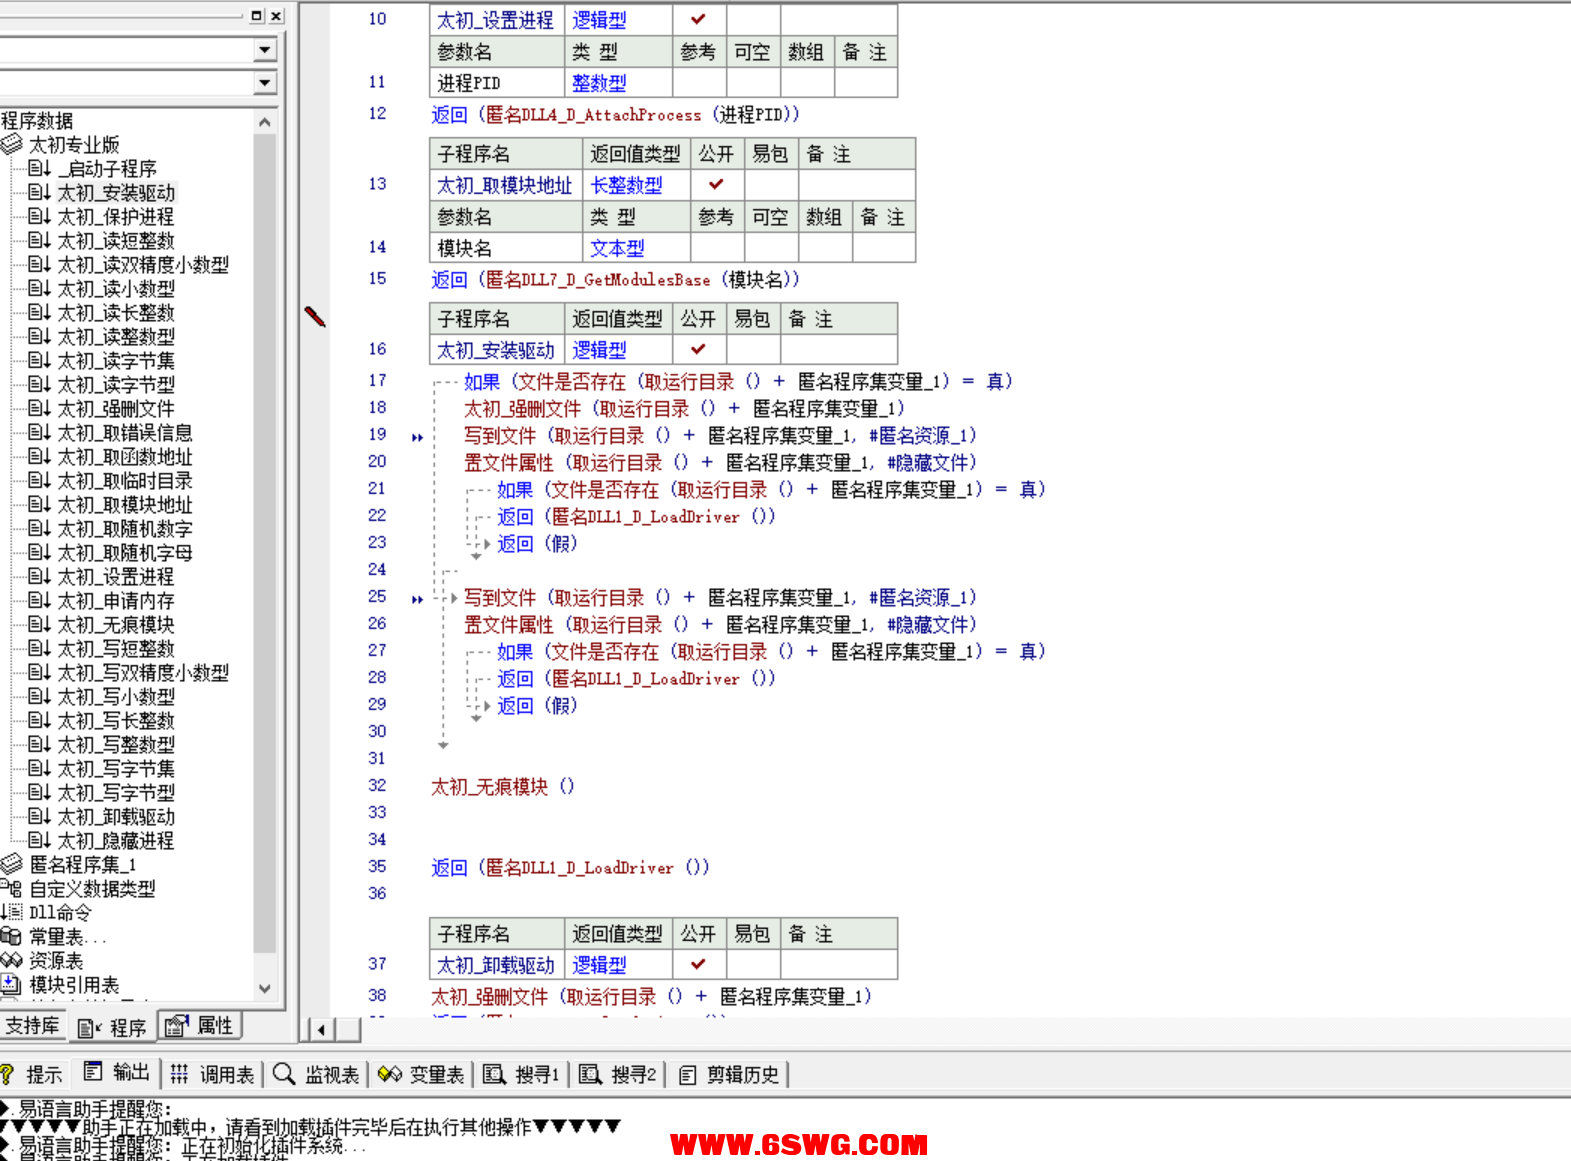Click expand arrow marker at line 19
Screen dimensions: 1571x1161
point(417,437)
